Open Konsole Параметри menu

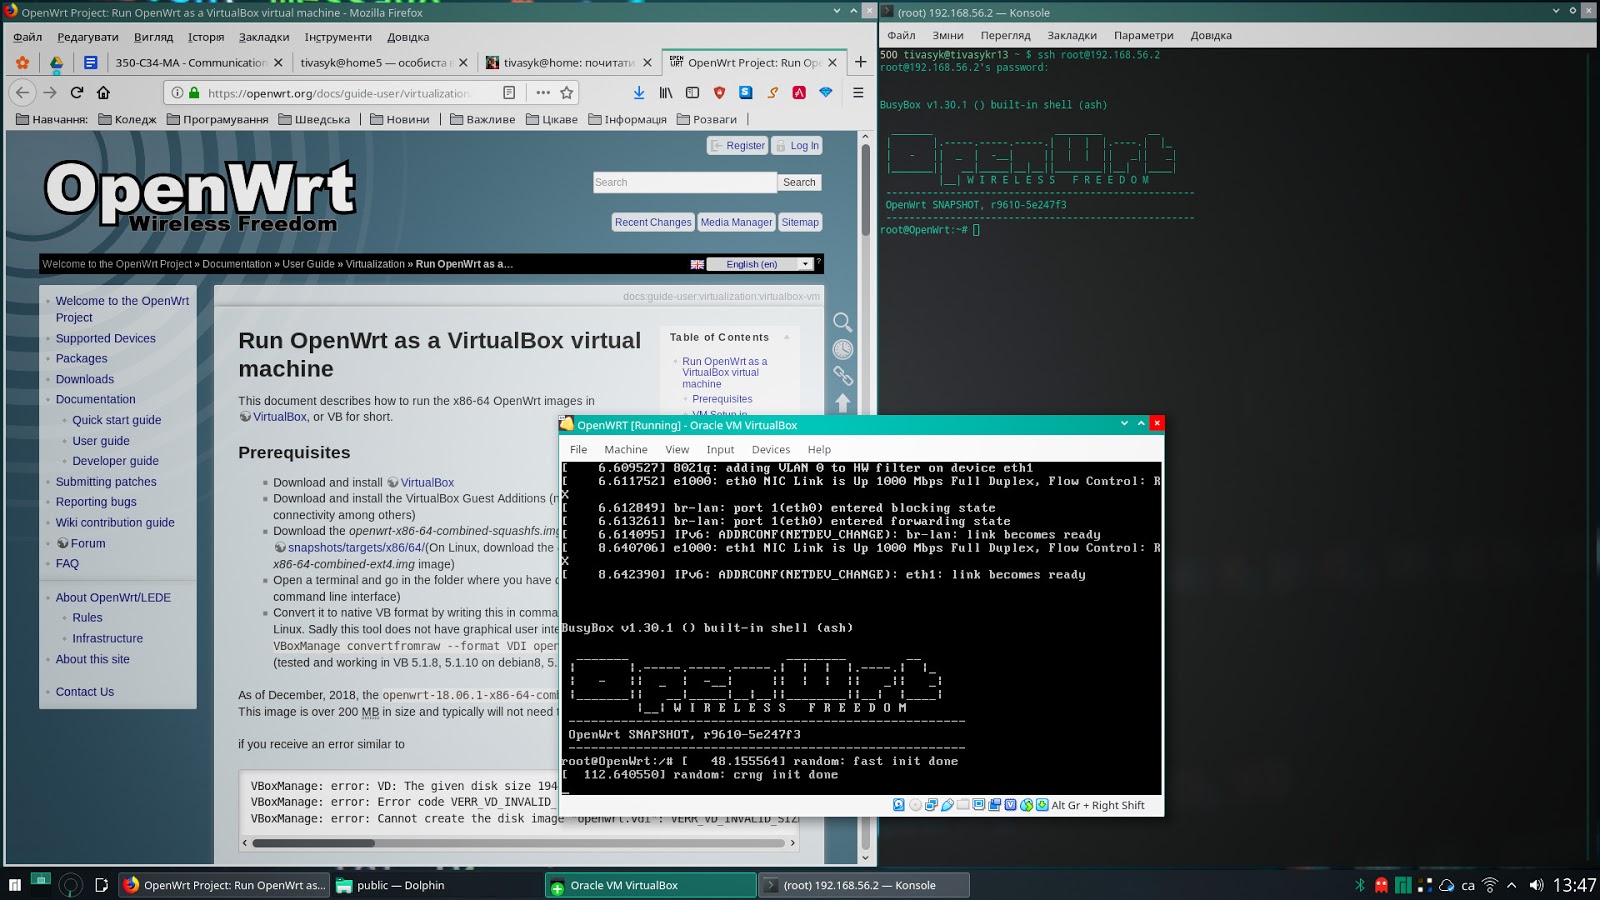tap(1144, 35)
